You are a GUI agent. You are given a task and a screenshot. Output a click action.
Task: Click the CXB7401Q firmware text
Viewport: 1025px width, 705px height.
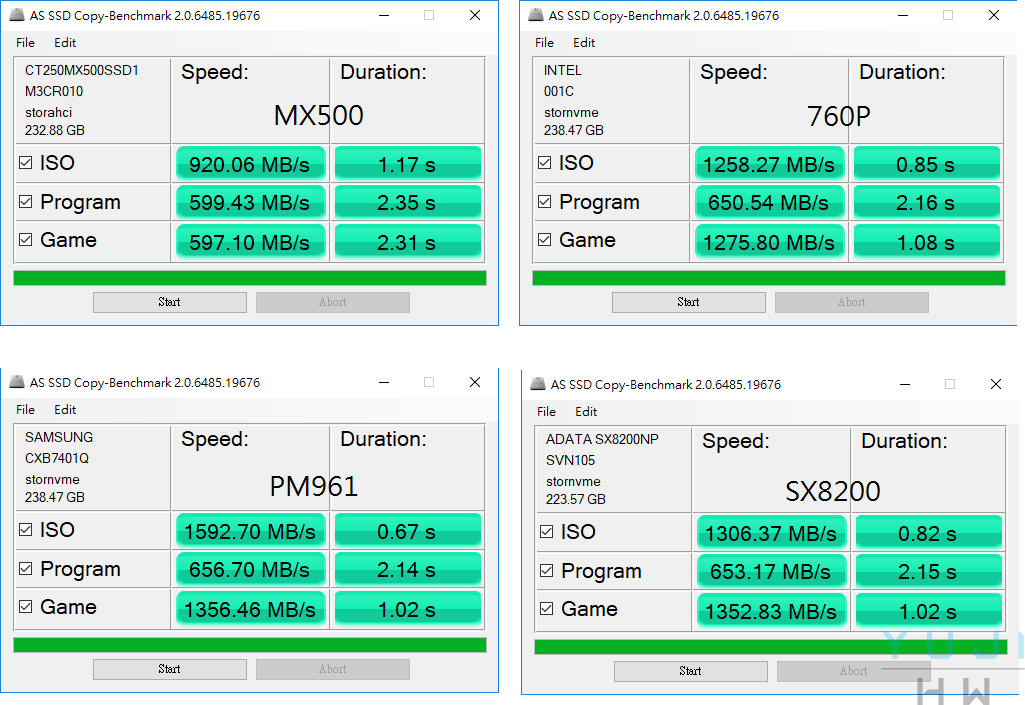pyautogui.click(x=57, y=458)
